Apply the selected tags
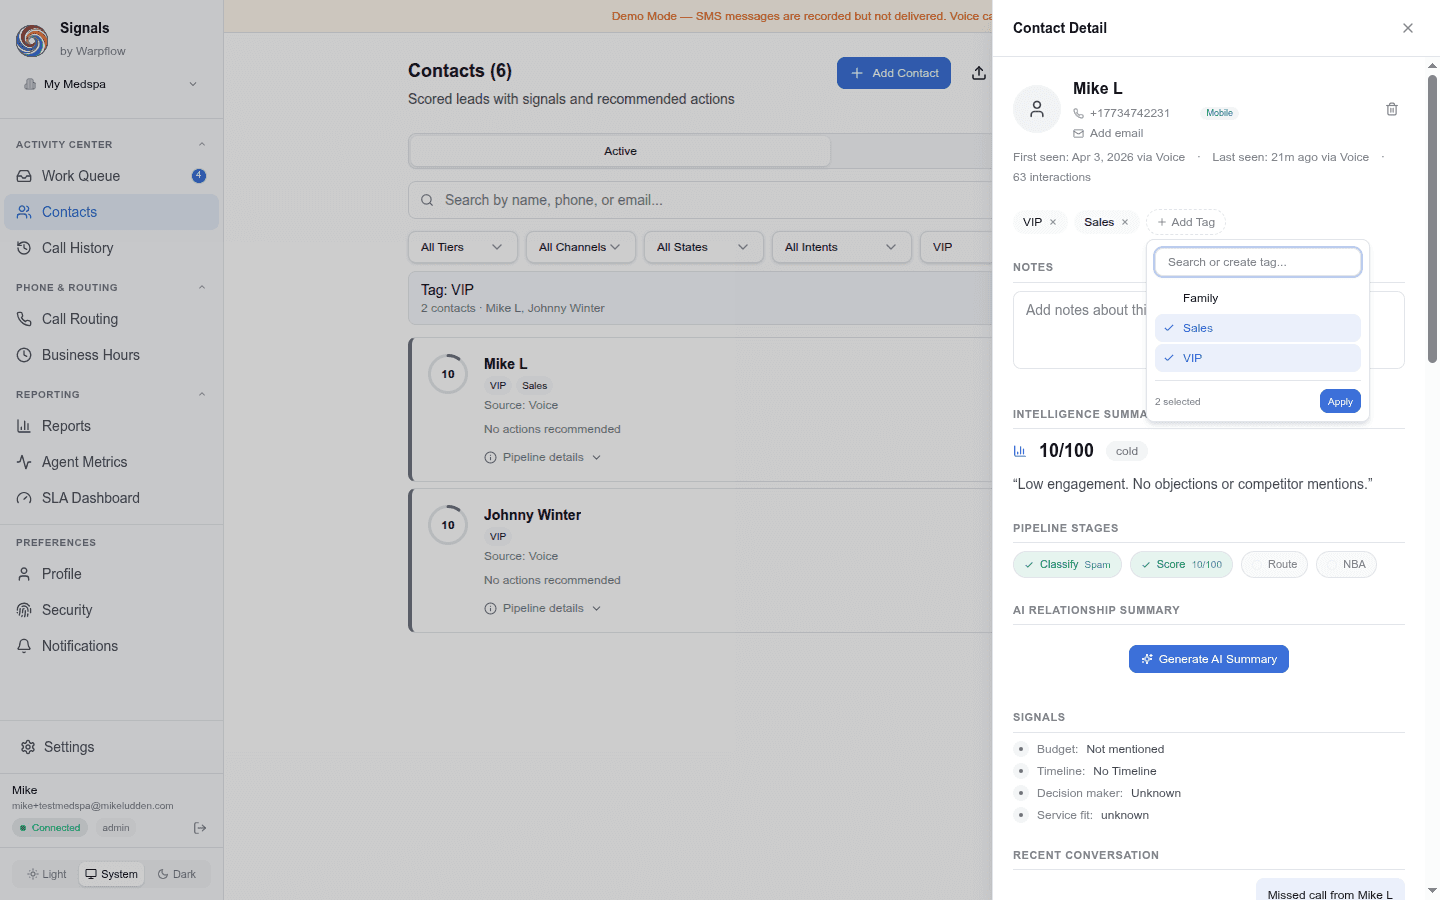 coord(1340,401)
